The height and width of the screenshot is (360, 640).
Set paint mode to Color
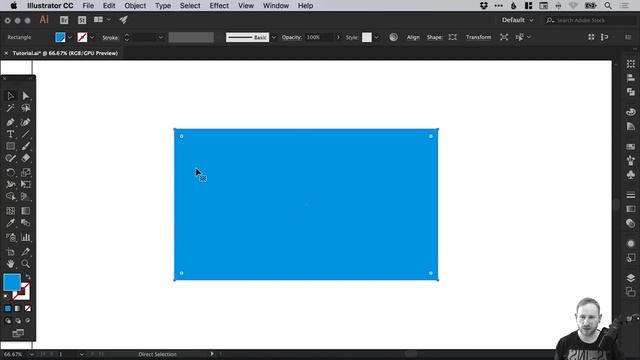8,308
